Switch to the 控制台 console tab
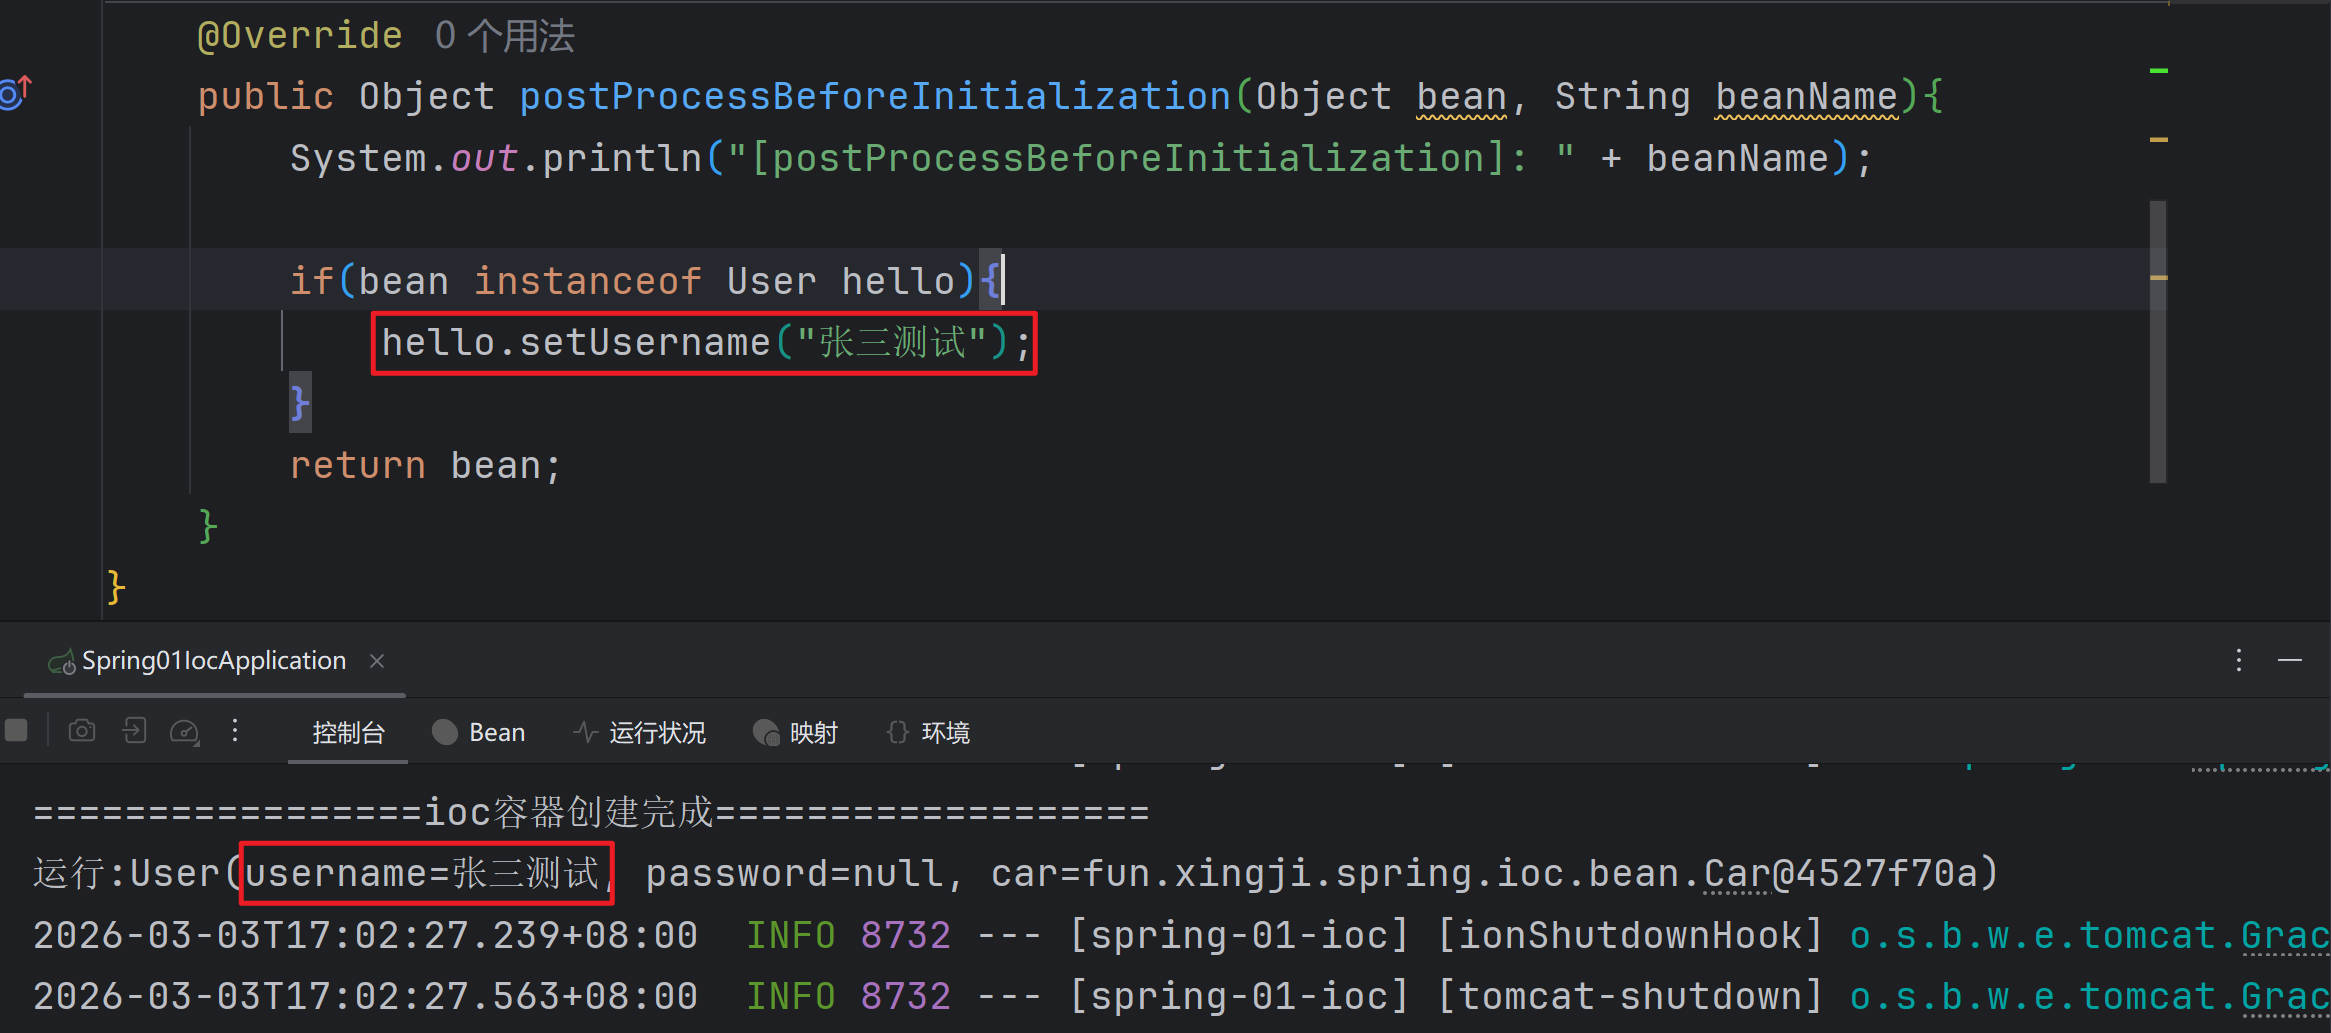This screenshot has width=2331, height=1033. coord(348,733)
